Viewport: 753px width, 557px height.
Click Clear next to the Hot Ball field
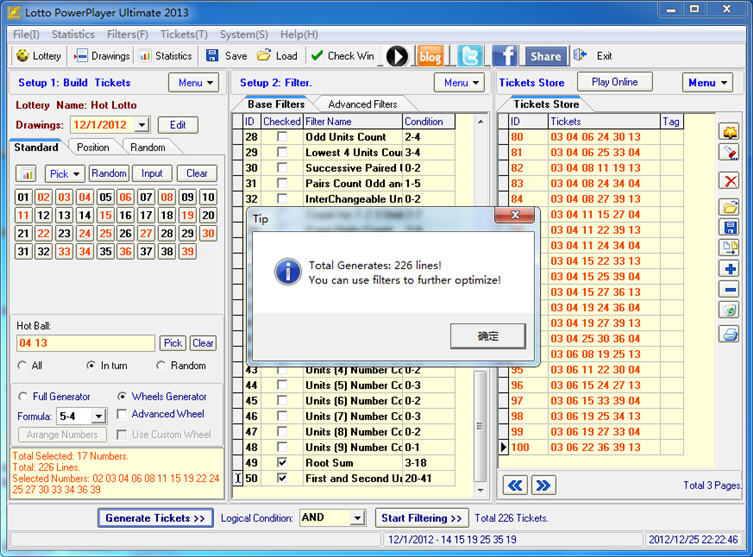pos(203,343)
